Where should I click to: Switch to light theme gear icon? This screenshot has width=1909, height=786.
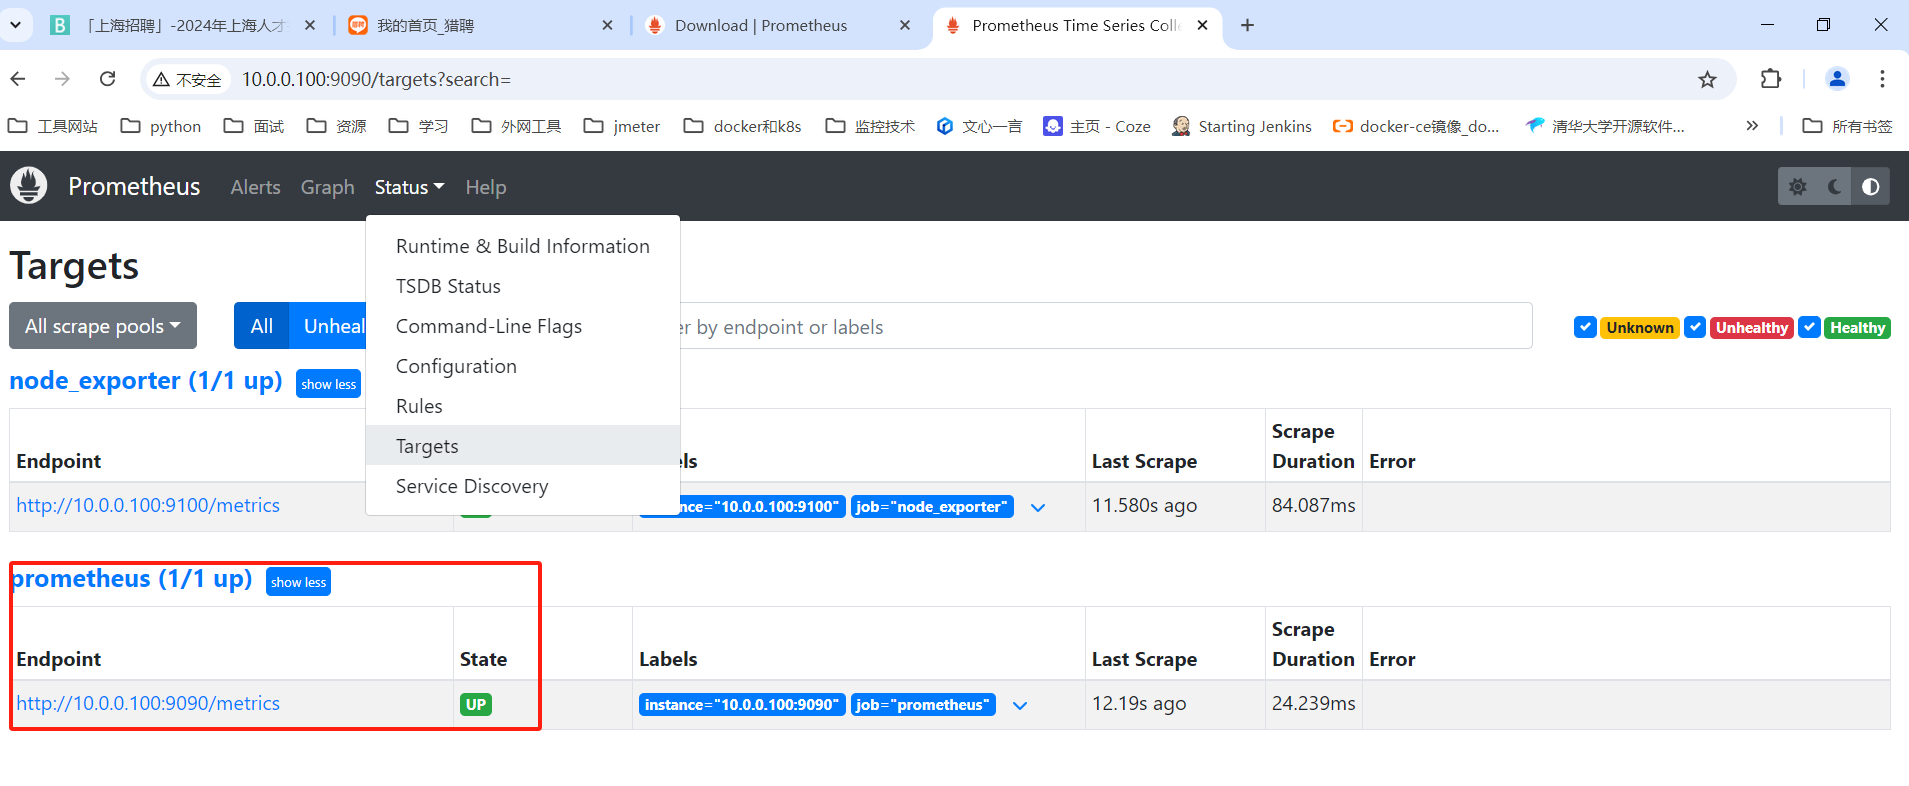point(1797,187)
